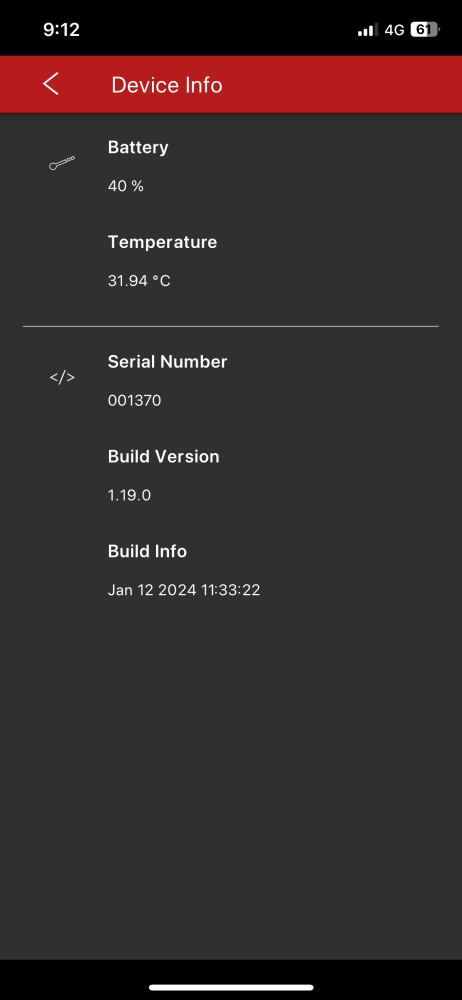This screenshot has height=1000, width=462.
Task: Tap the 4G network indicator
Action: pyautogui.click(x=394, y=30)
